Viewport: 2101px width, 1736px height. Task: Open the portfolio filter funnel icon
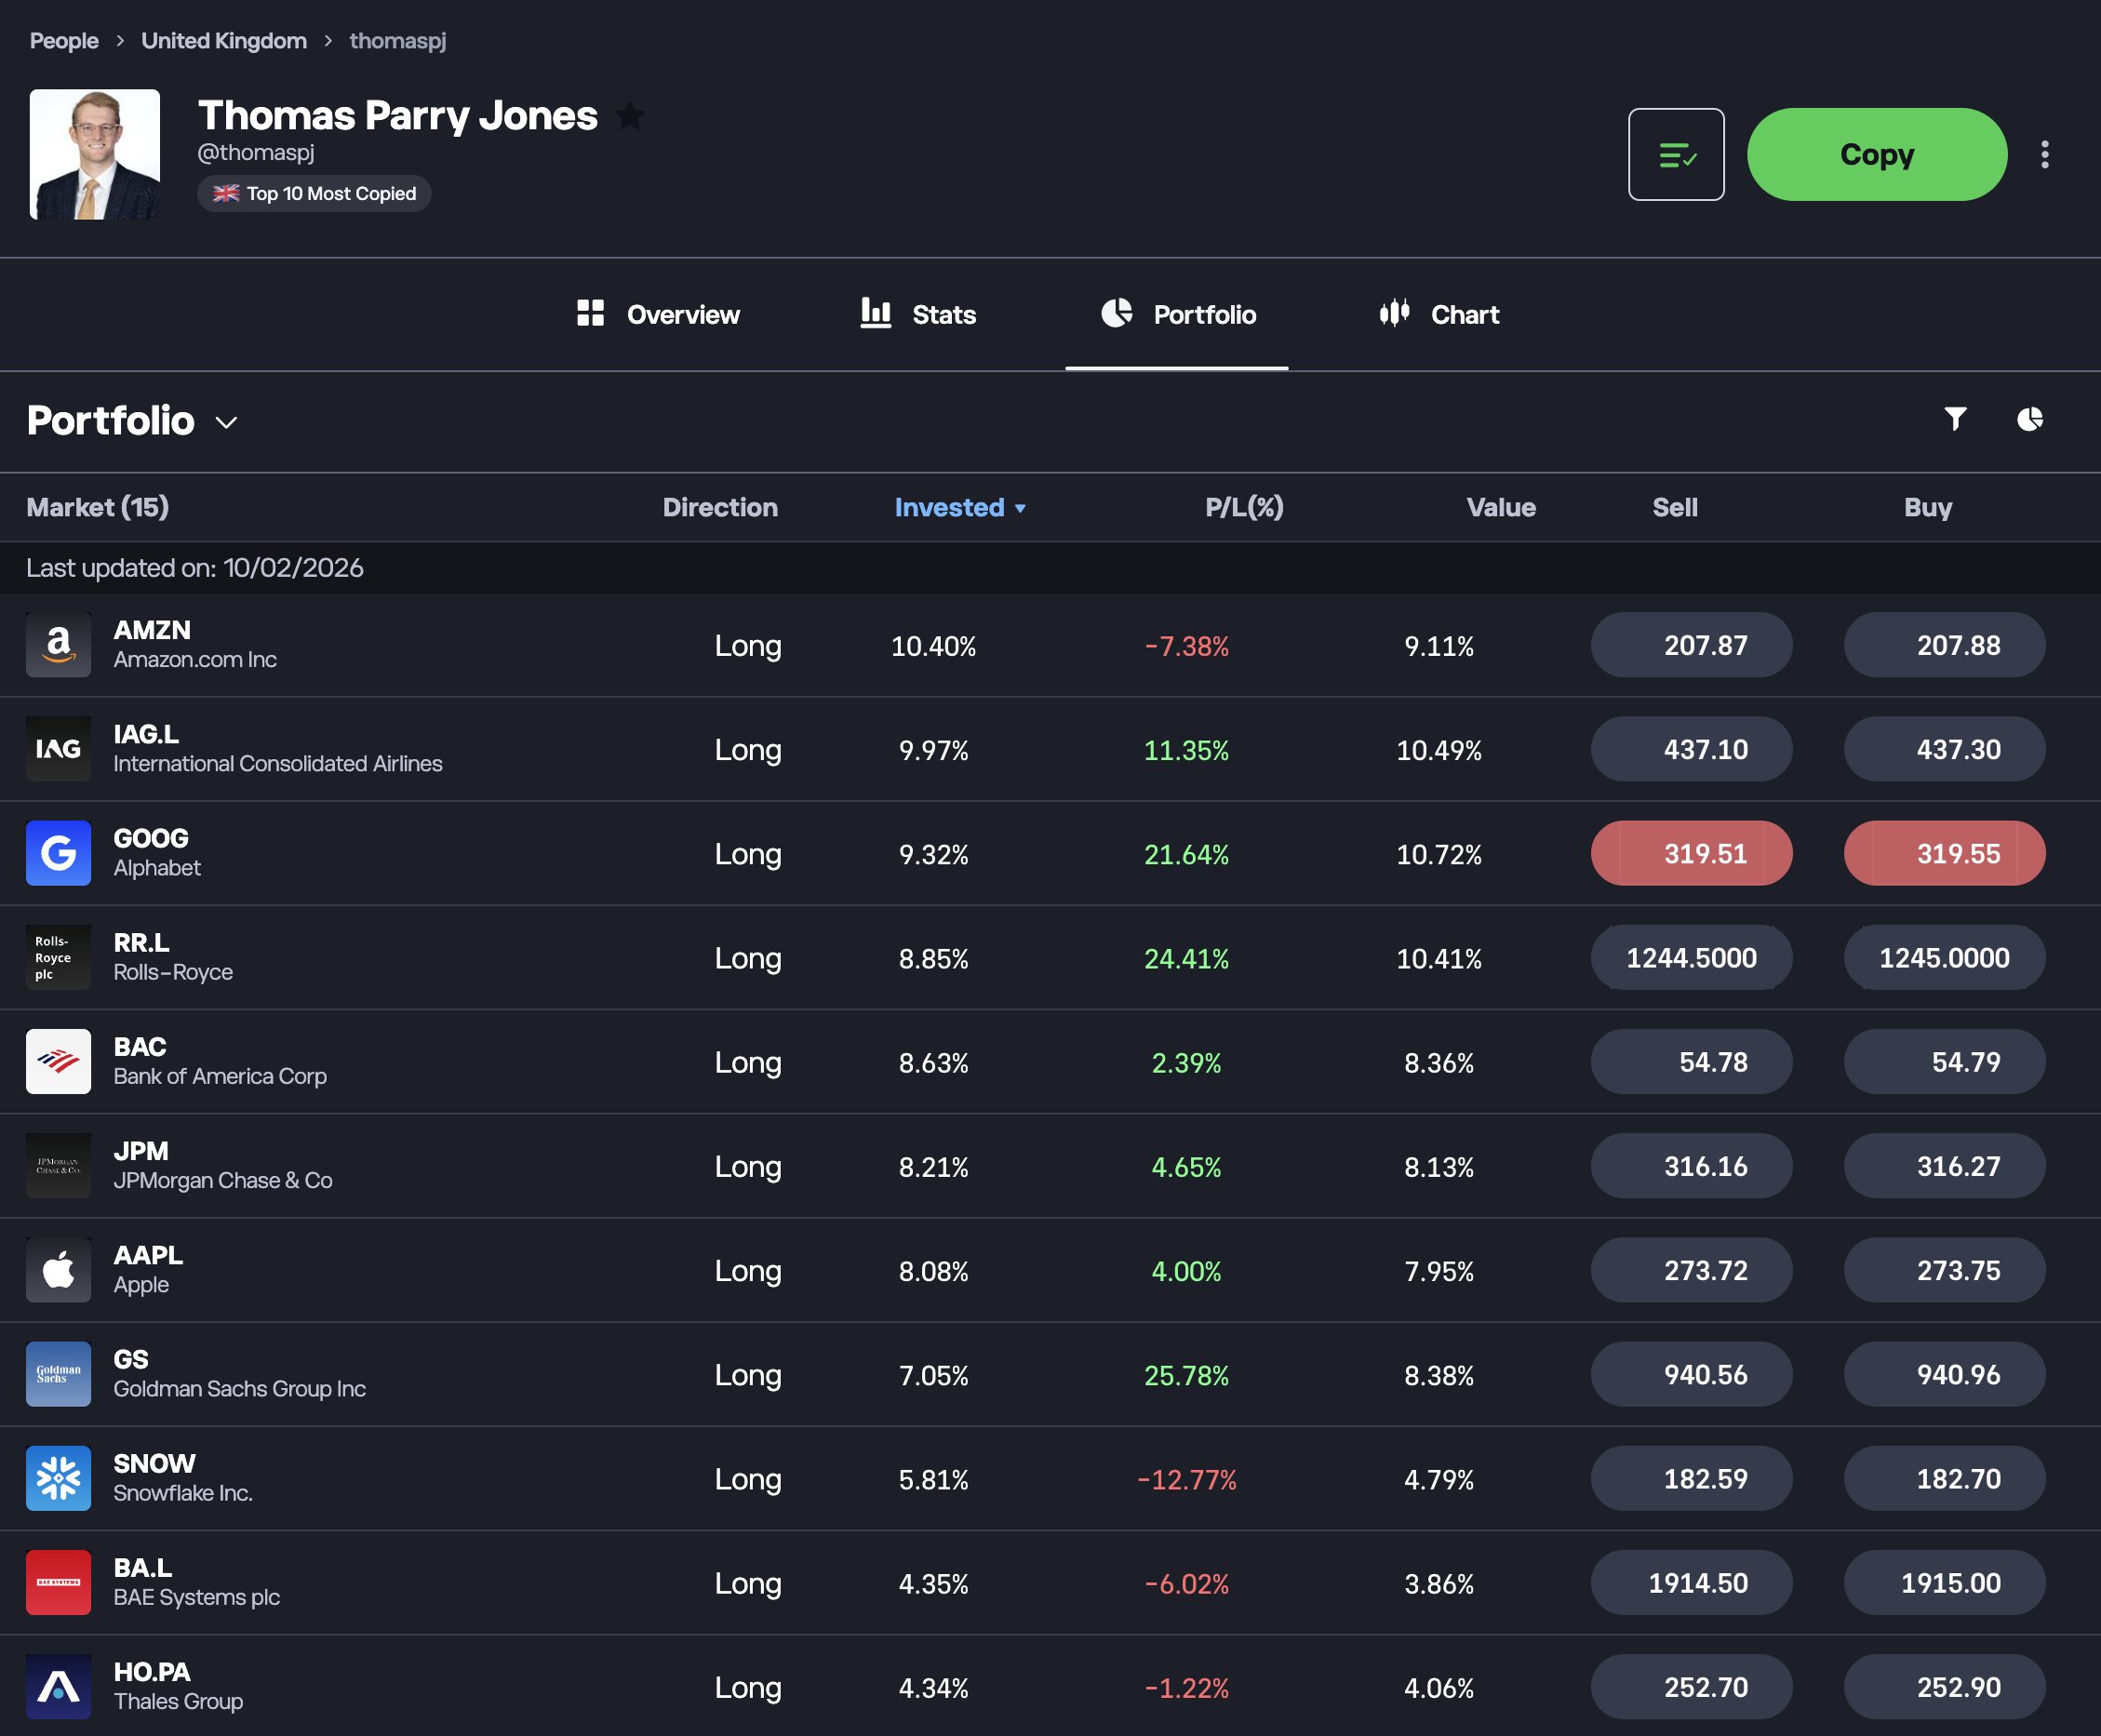click(1955, 419)
